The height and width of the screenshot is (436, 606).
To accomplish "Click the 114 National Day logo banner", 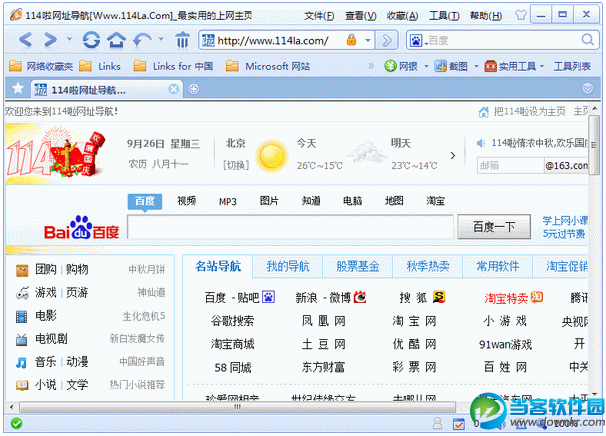I will click(56, 154).
